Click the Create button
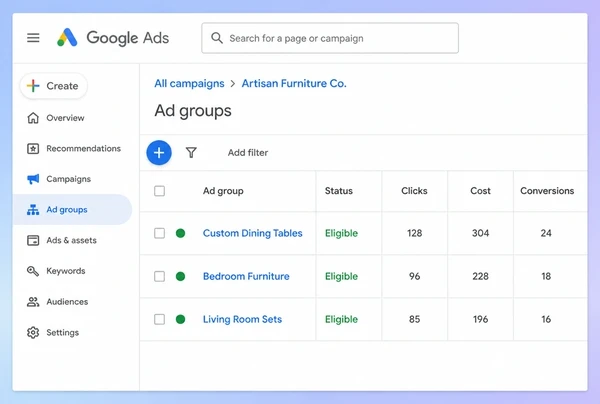Screen dimensions: 600x404 54,86
